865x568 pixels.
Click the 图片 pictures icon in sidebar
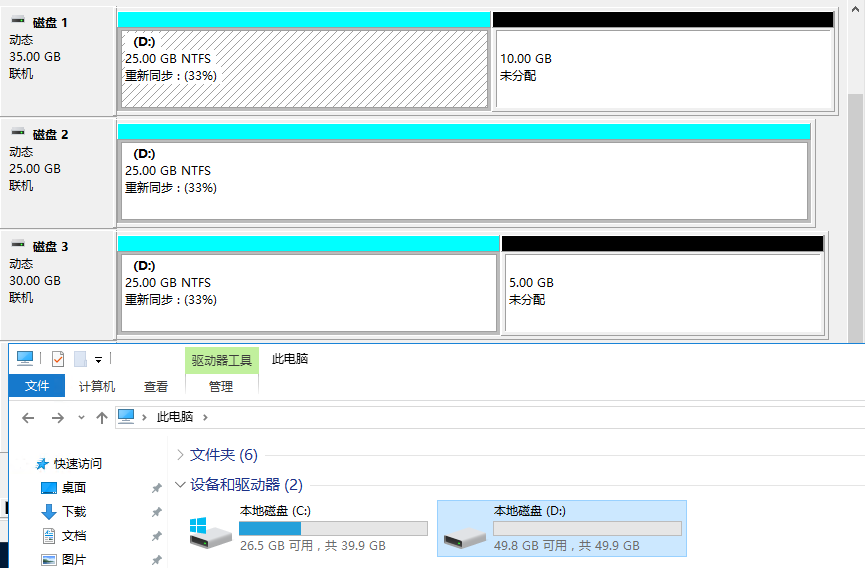49,559
